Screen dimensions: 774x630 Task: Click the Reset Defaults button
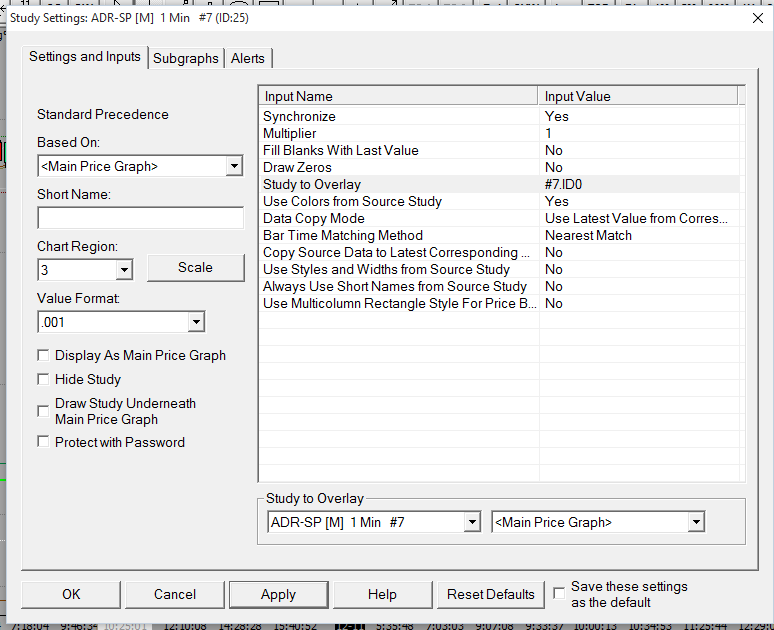coord(491,594)
